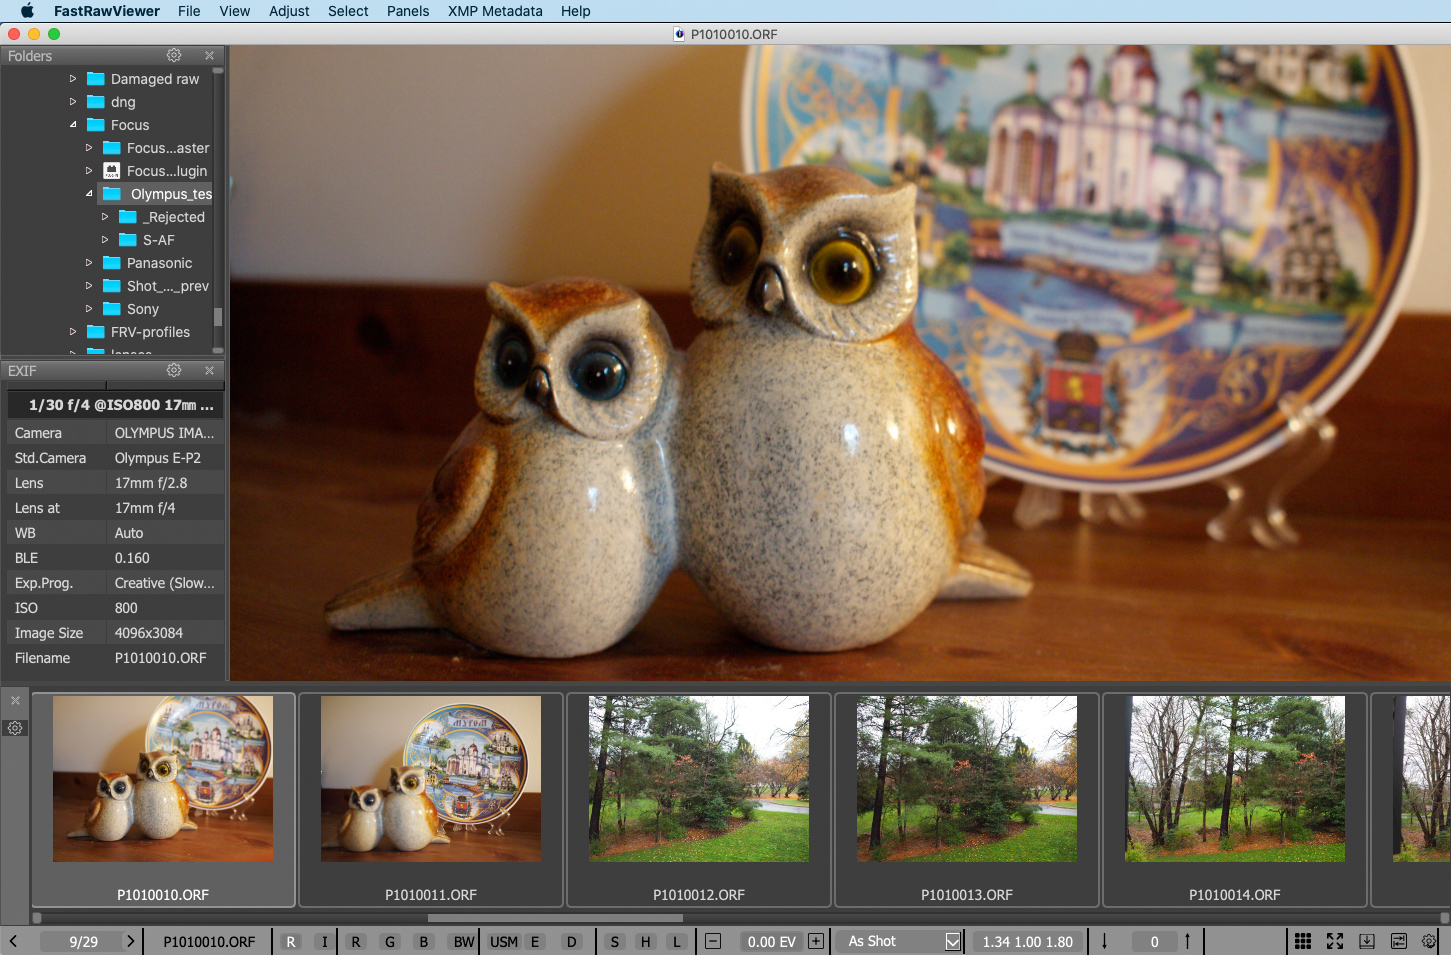
Task: Toggle USM sharpening button
Action: point(503,941)
